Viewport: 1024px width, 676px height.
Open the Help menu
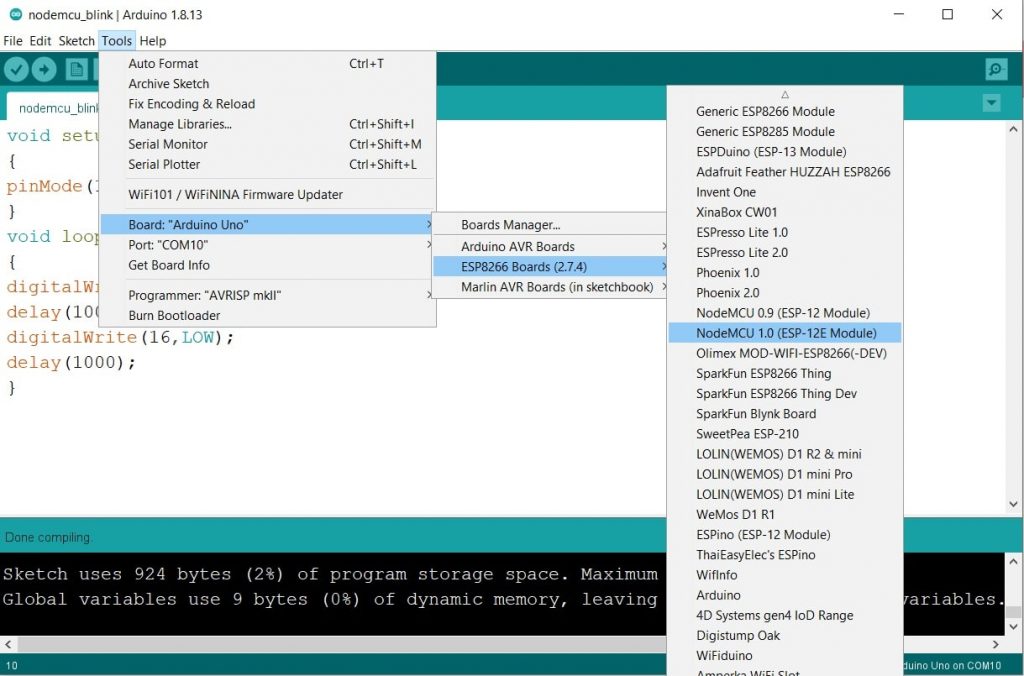pos(153,40)
